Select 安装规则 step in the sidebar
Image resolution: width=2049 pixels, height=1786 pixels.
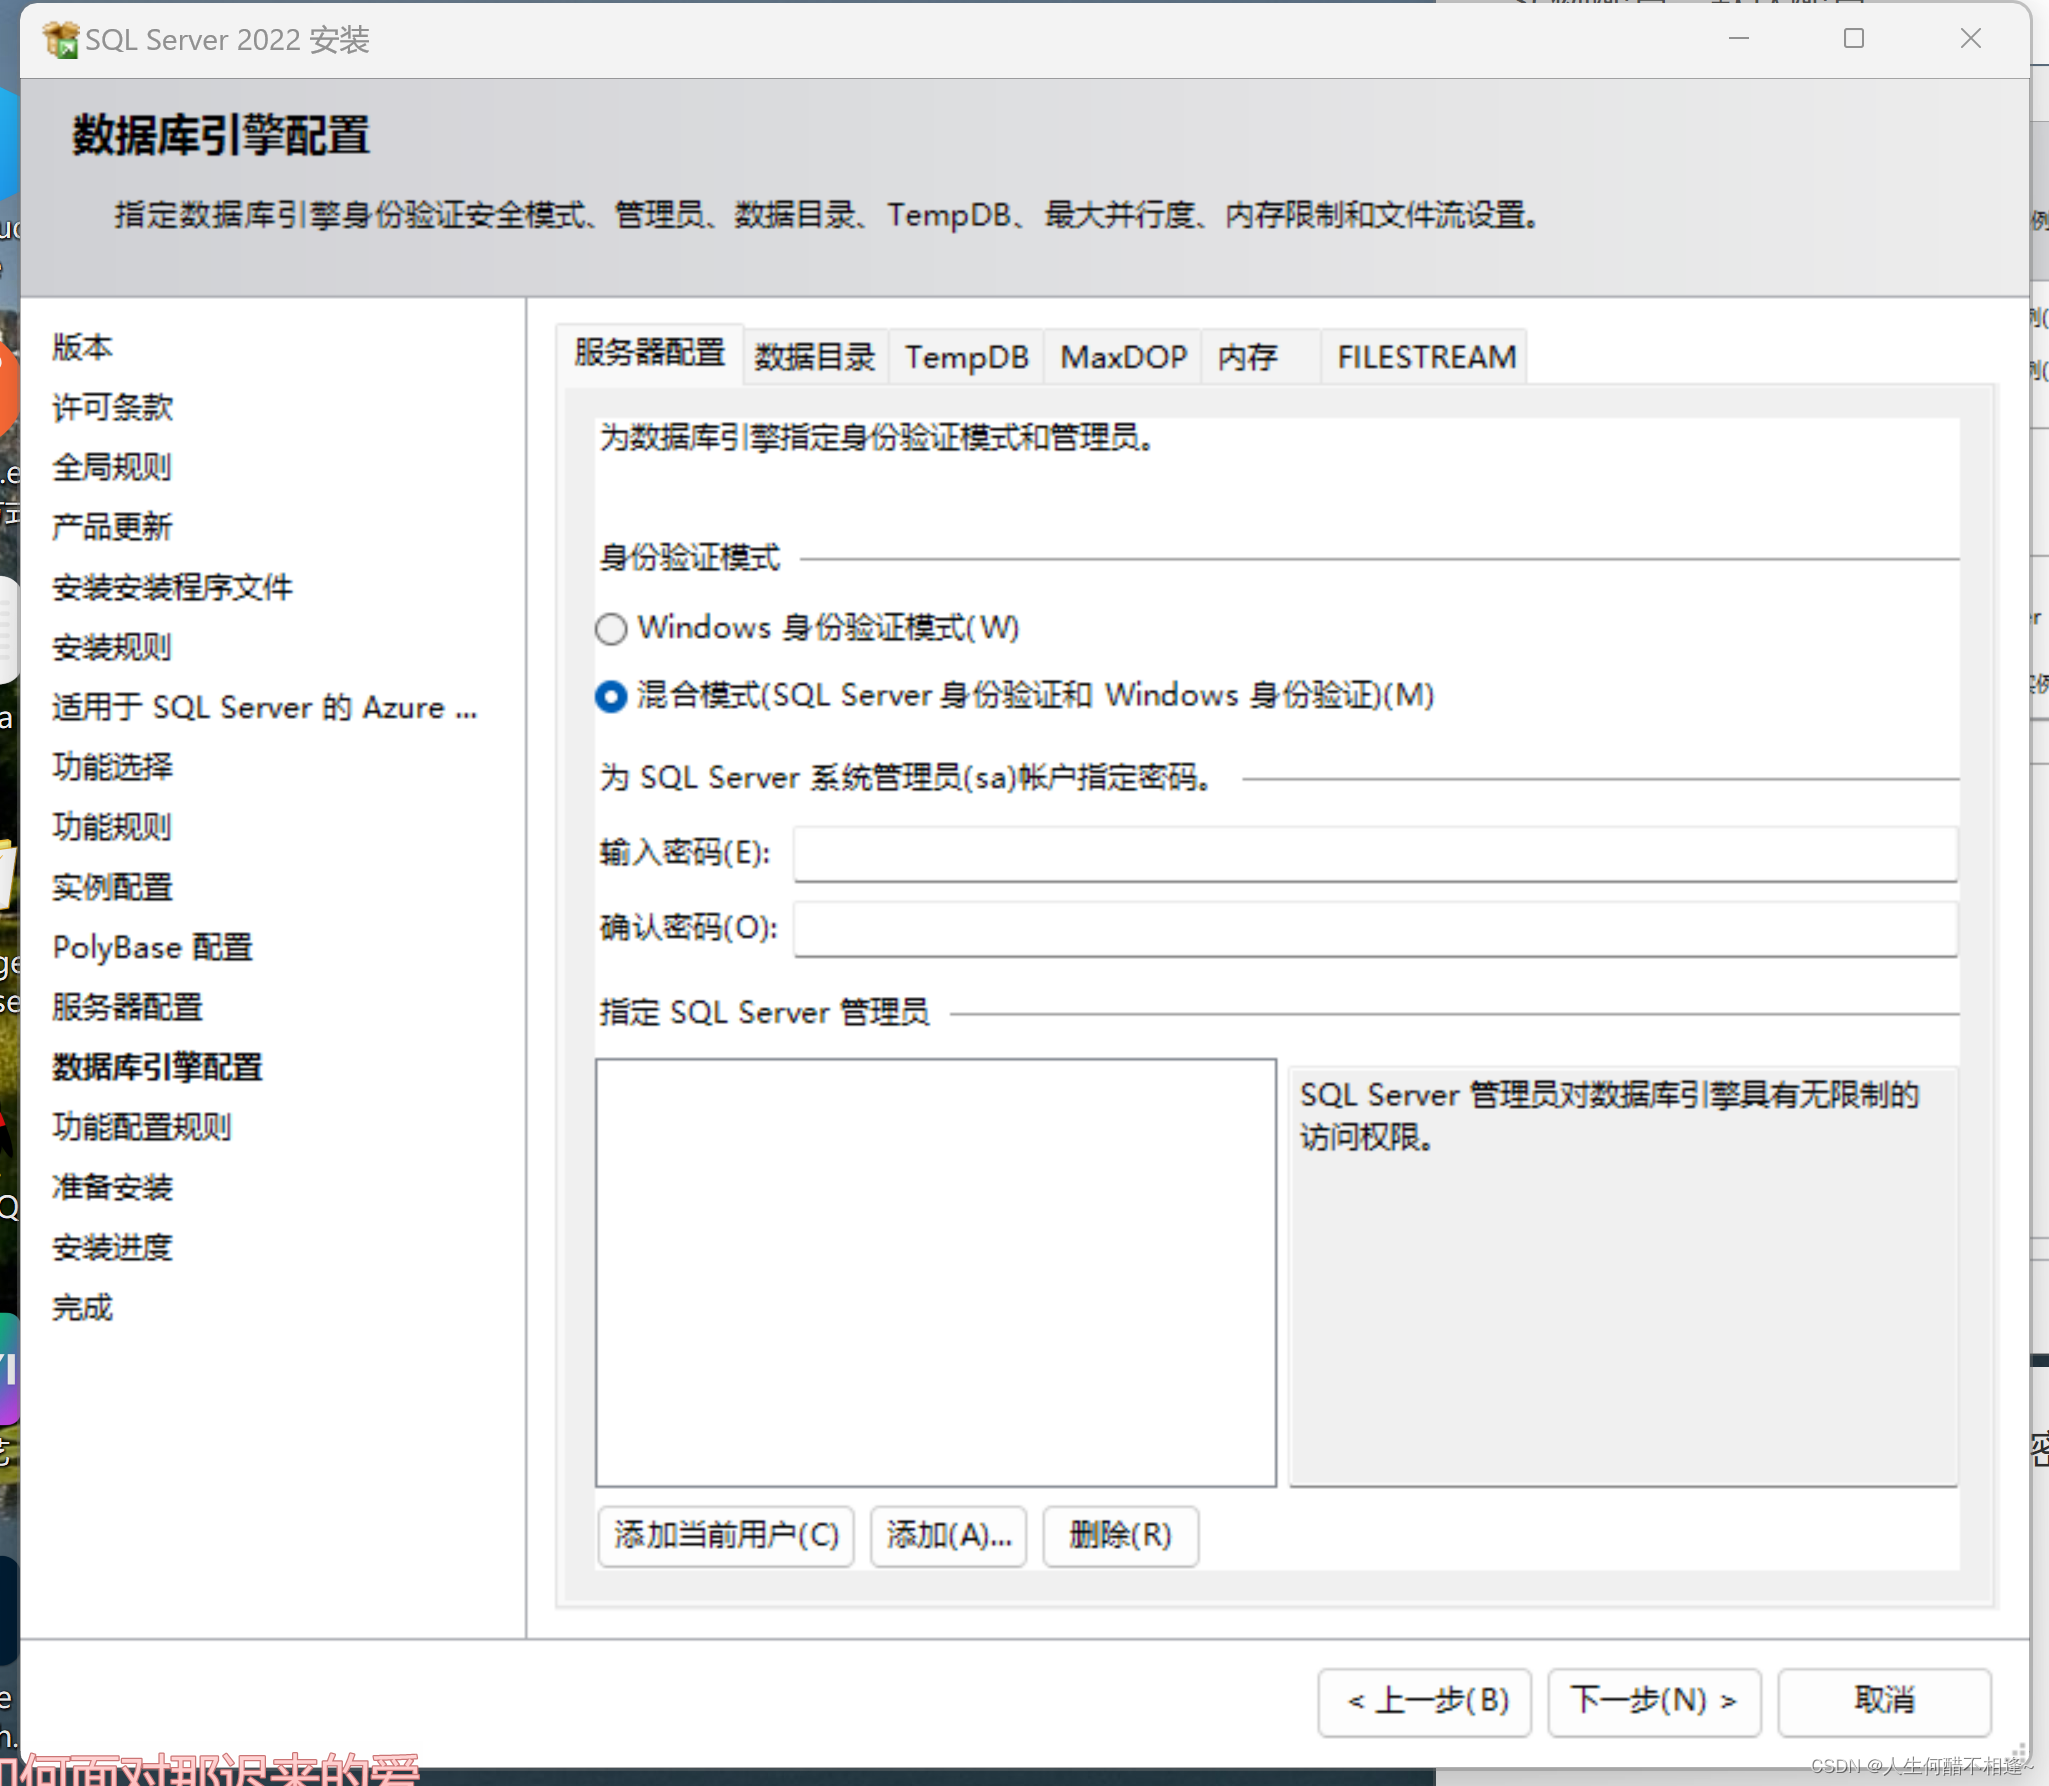(x=113, y=647)
